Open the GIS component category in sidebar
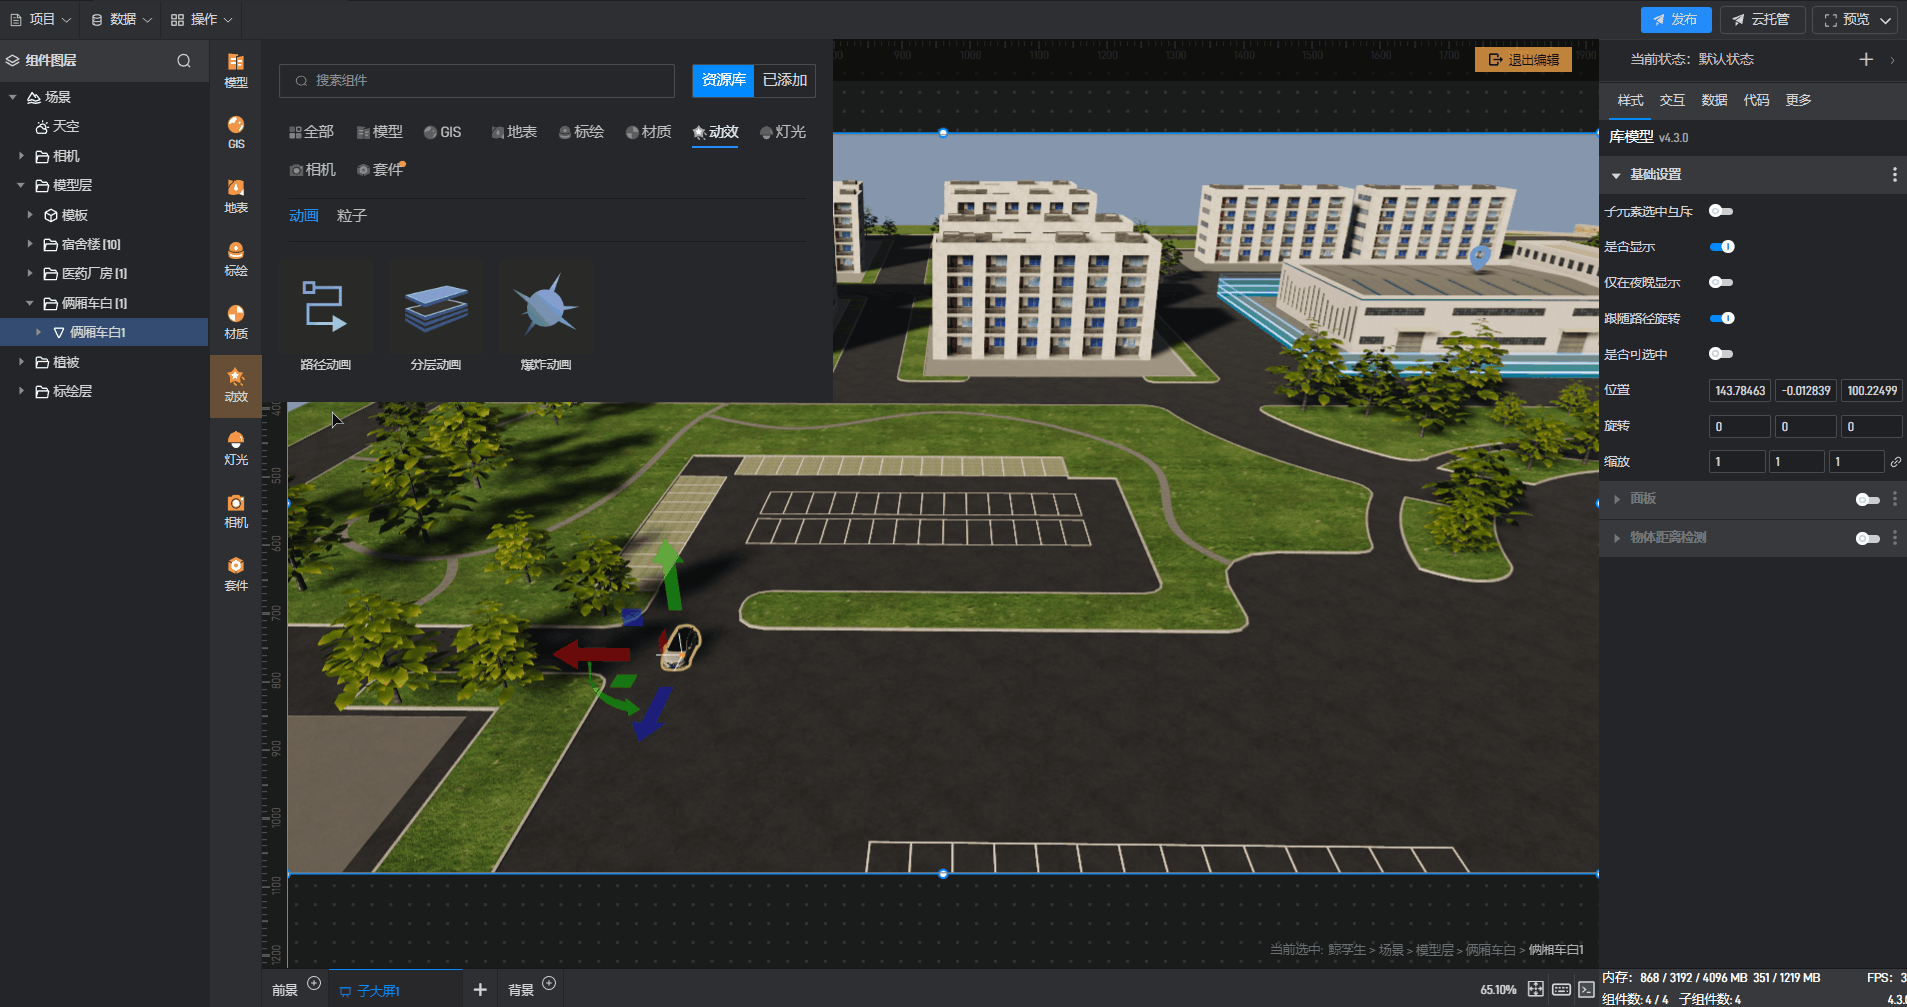The height and width of the screenshot is (1007, 1907). (236, 132)
